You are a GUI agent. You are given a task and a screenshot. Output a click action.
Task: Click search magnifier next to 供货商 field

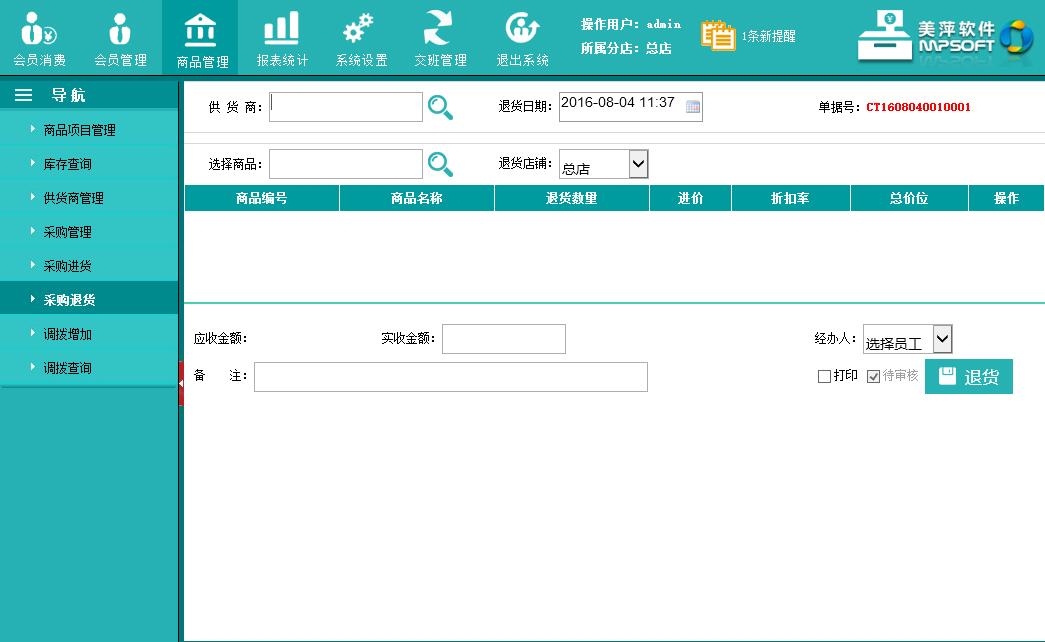point(441,107)
